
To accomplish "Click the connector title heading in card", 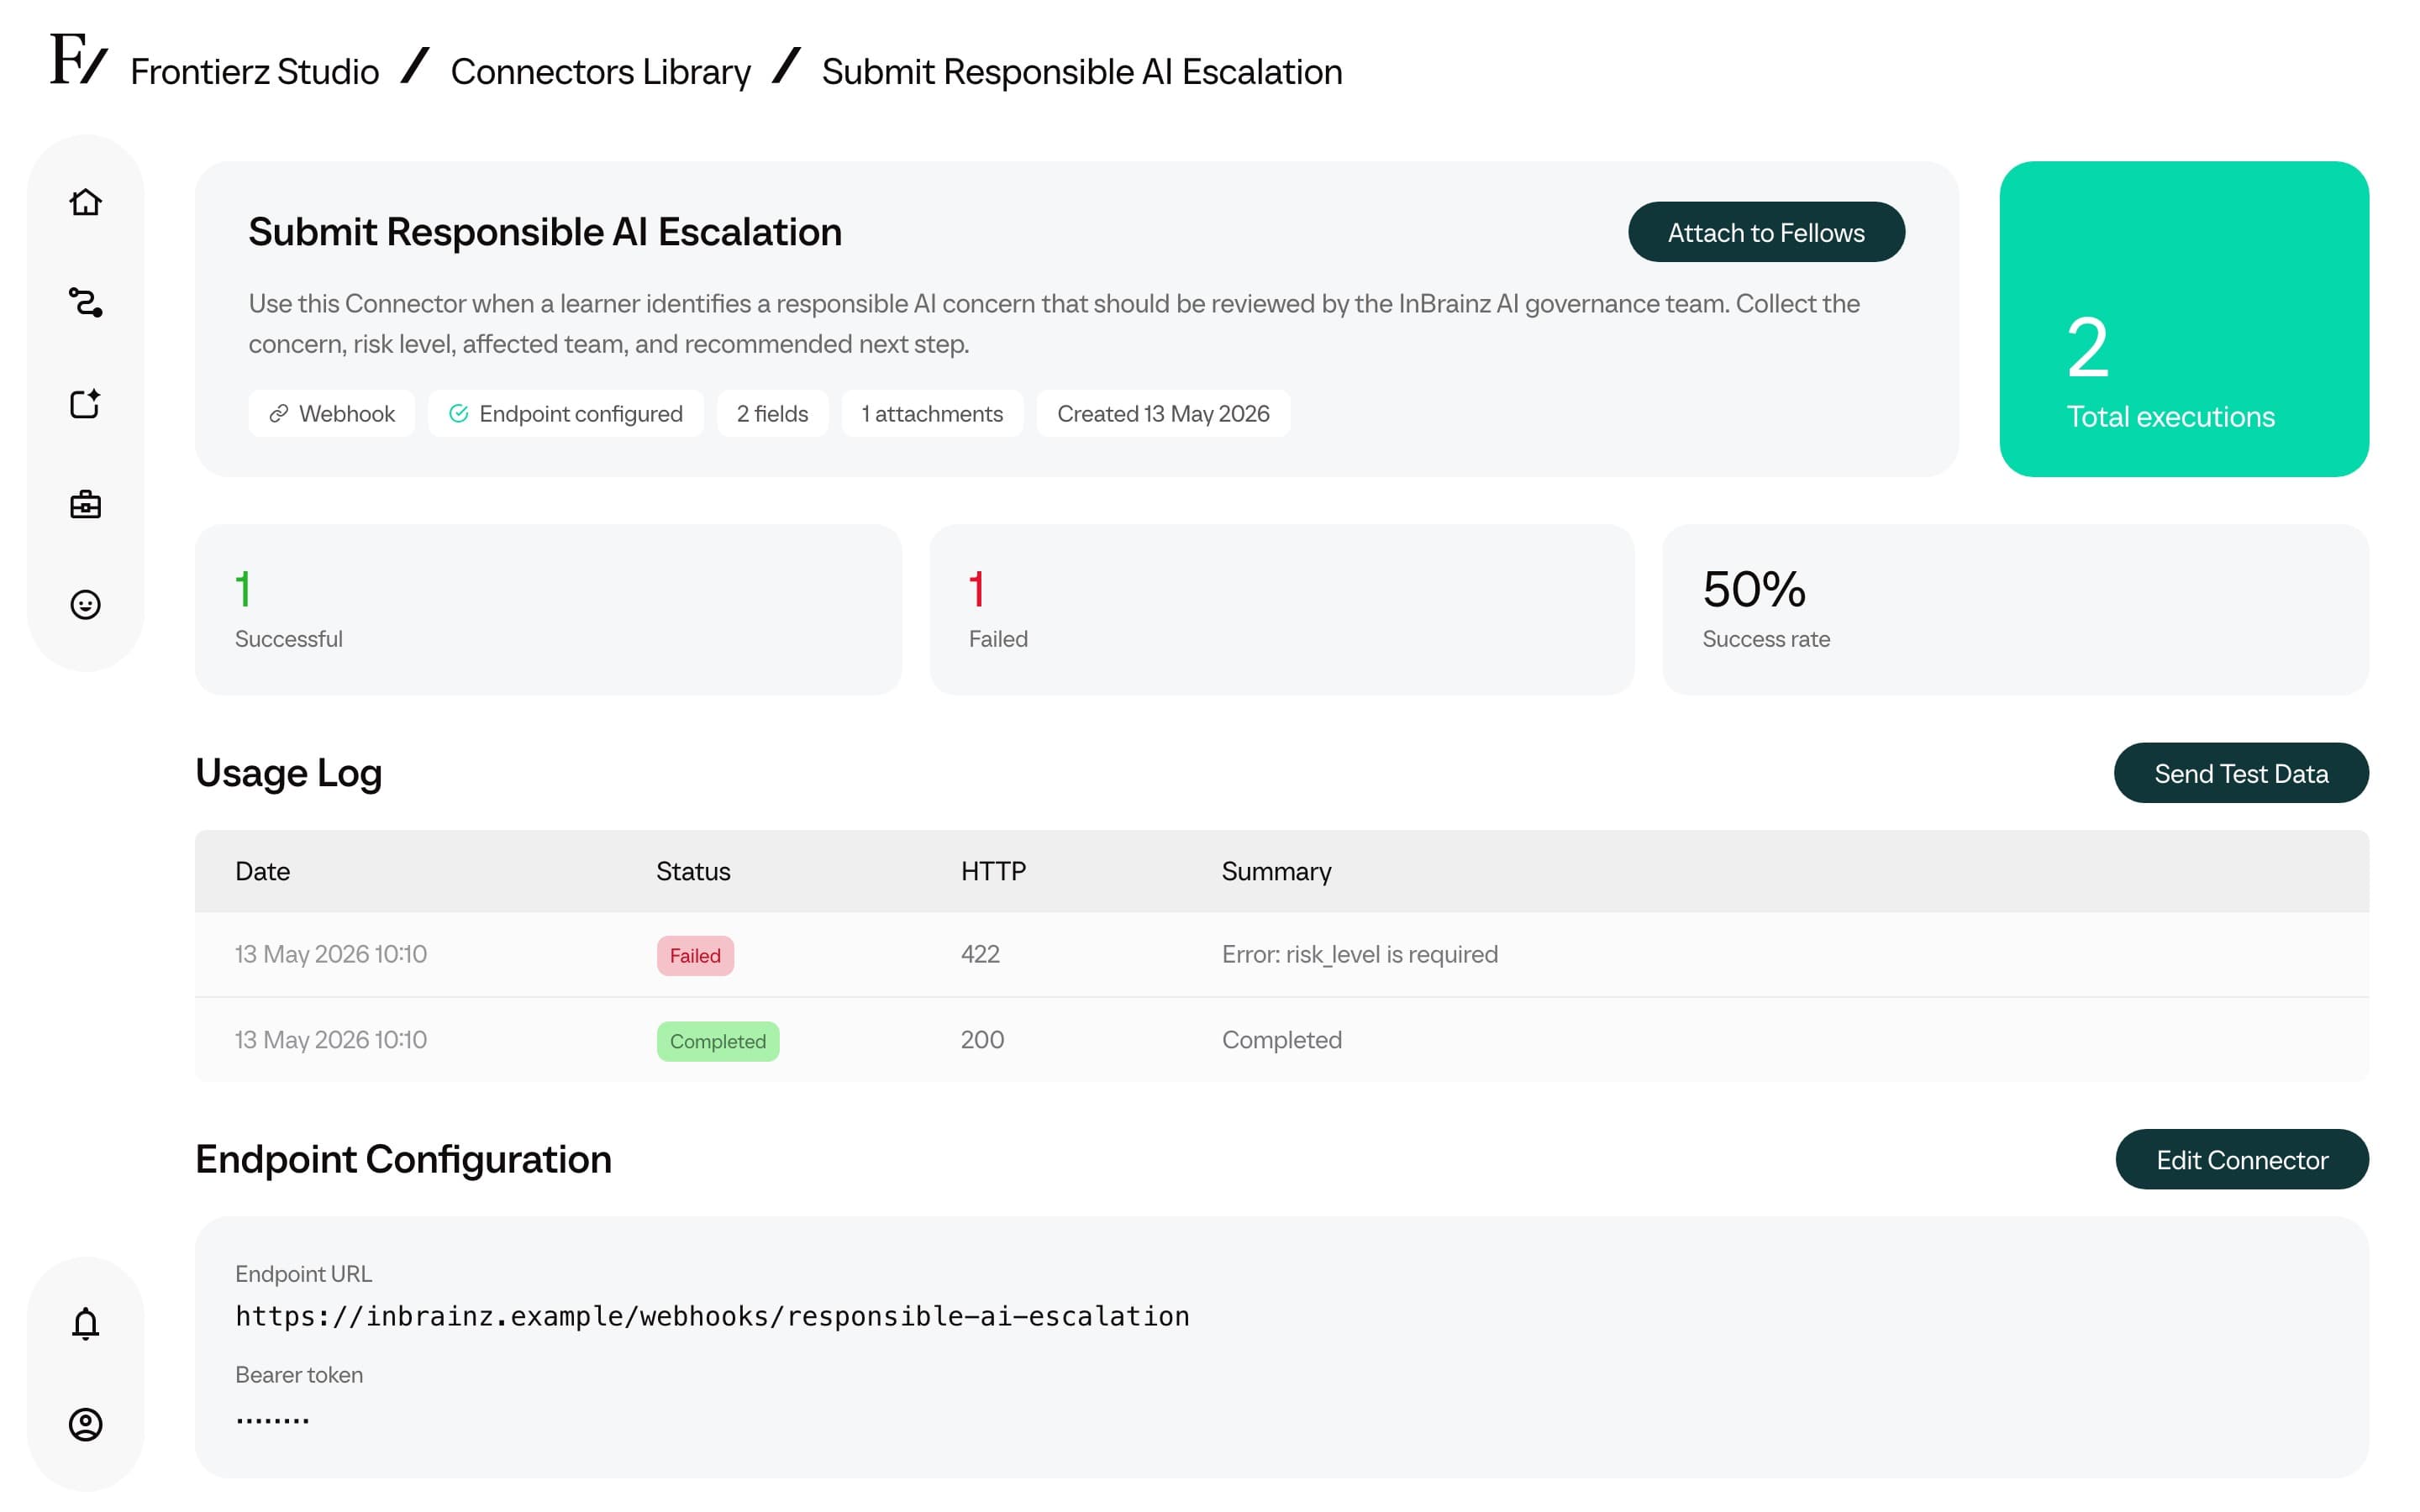I will pyautogui.click(x=545, y=232).
